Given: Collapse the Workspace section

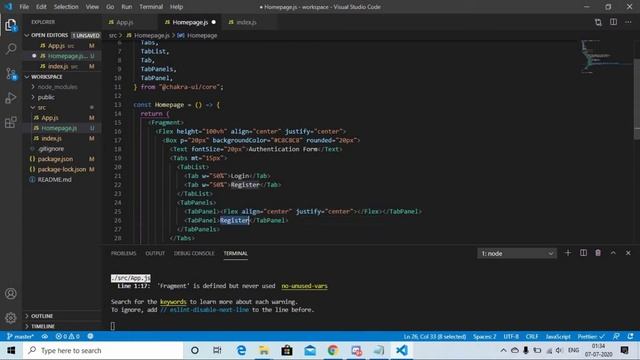Looking at the screenshot, I should tap(62, 77).
